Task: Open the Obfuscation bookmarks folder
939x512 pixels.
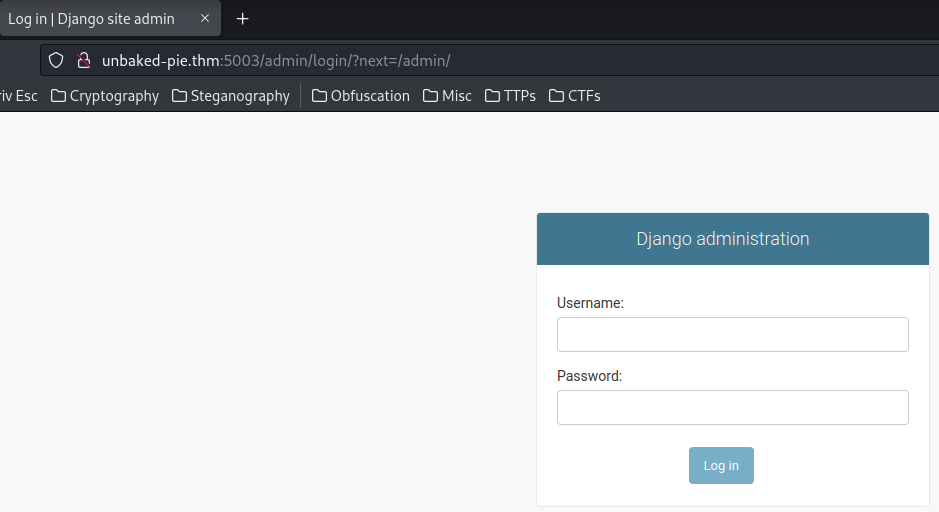Action: tap(361, 96)
